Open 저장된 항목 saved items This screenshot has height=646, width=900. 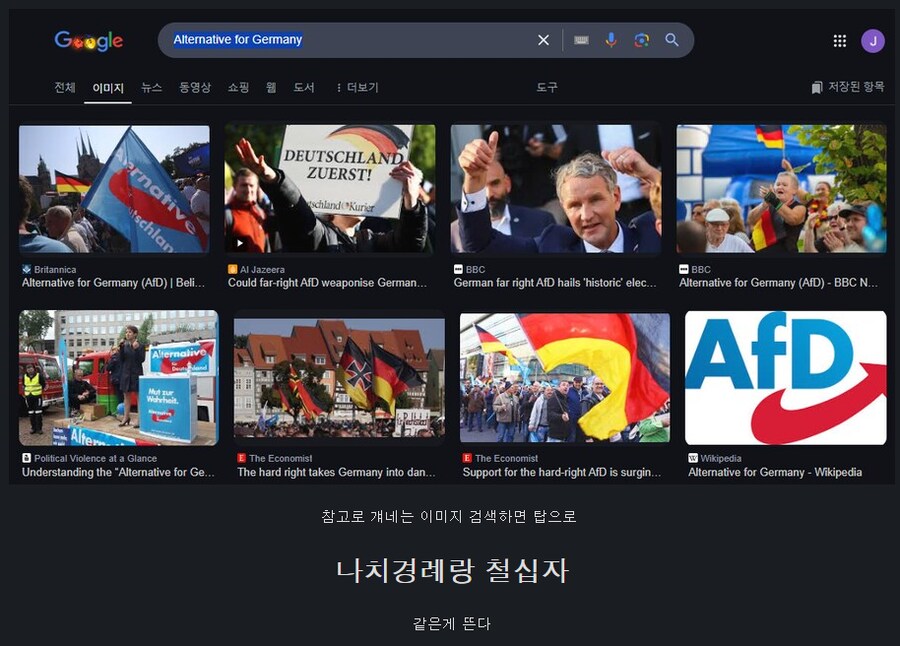(848, 87)
